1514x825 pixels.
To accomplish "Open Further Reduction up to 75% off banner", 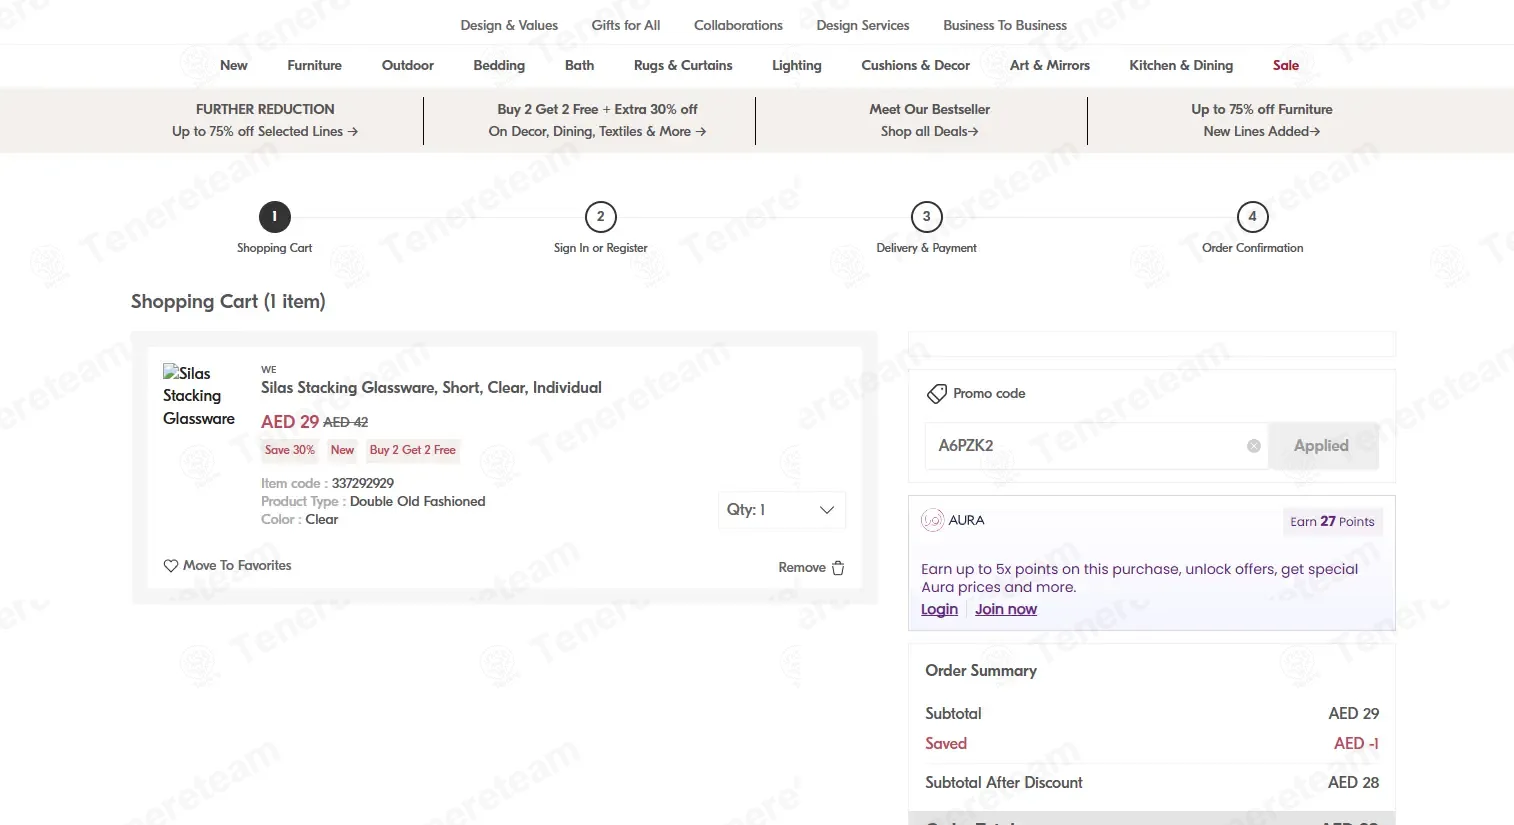I will tap(265, 120).
